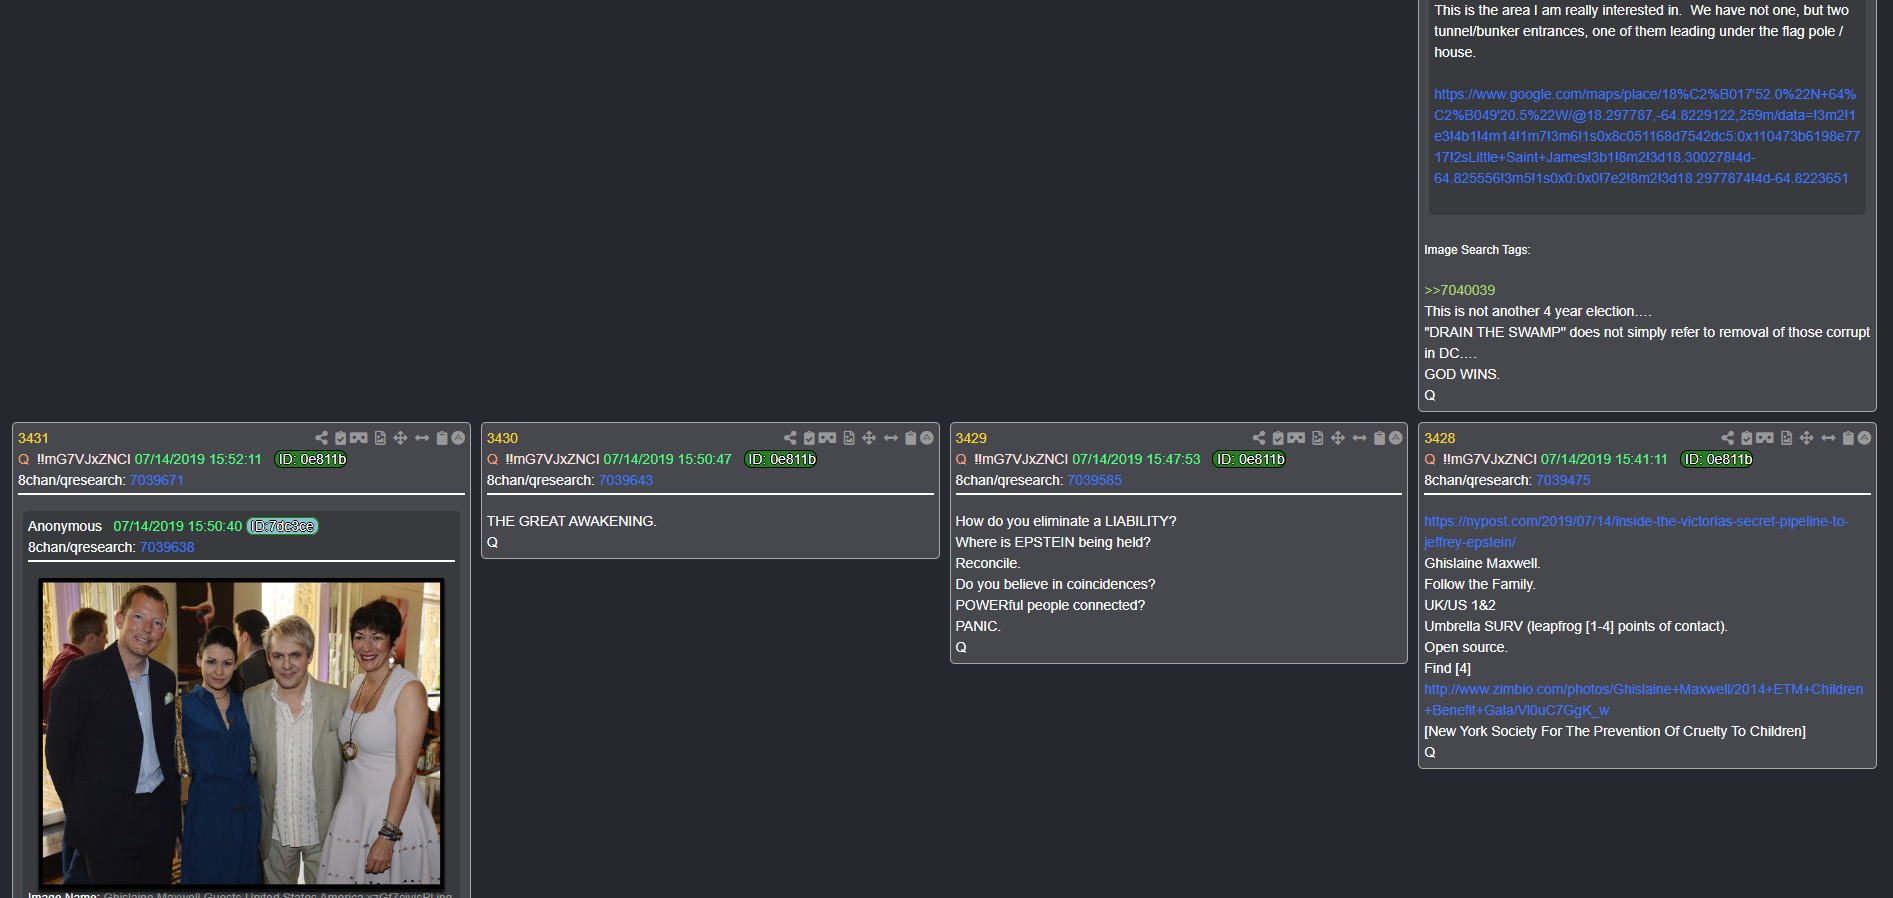Select "Where is EPSTEIN being held?" line
This screenshot has height=898, width=1893.
(x=1053, y=542)
